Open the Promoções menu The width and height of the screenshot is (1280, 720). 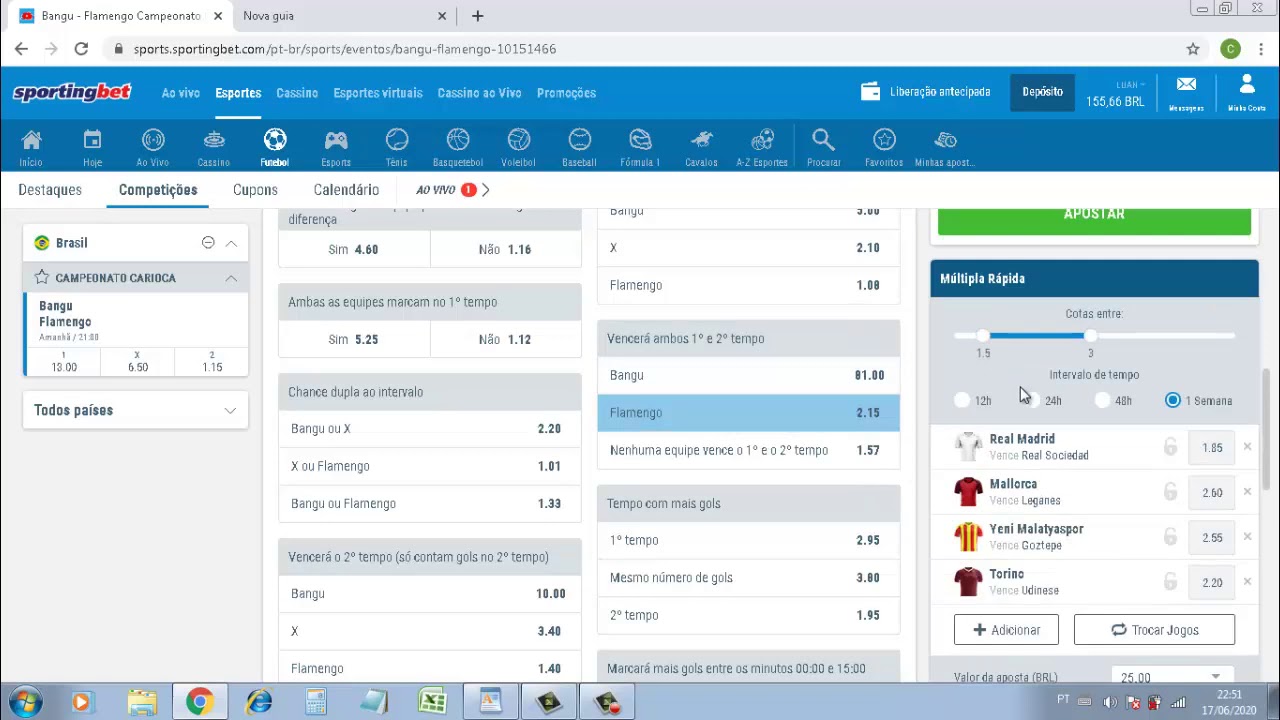(566, 93)
